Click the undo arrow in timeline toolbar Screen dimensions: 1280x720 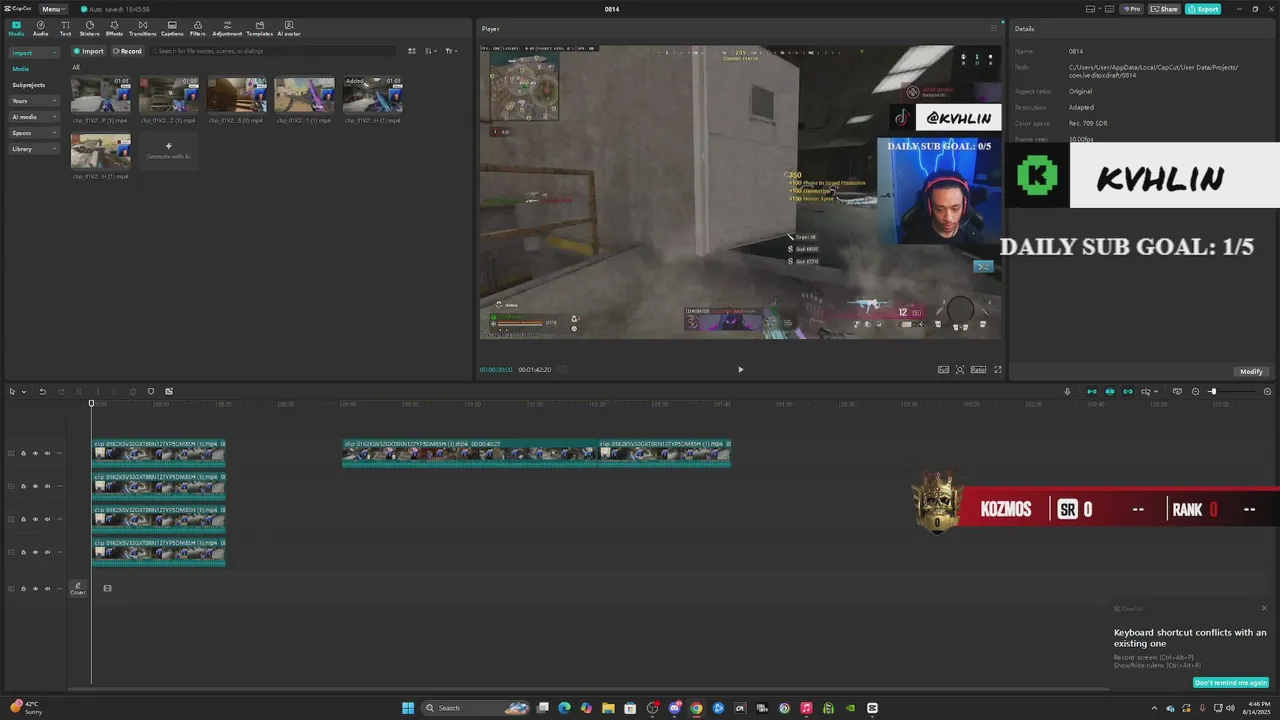click(42, 391)
